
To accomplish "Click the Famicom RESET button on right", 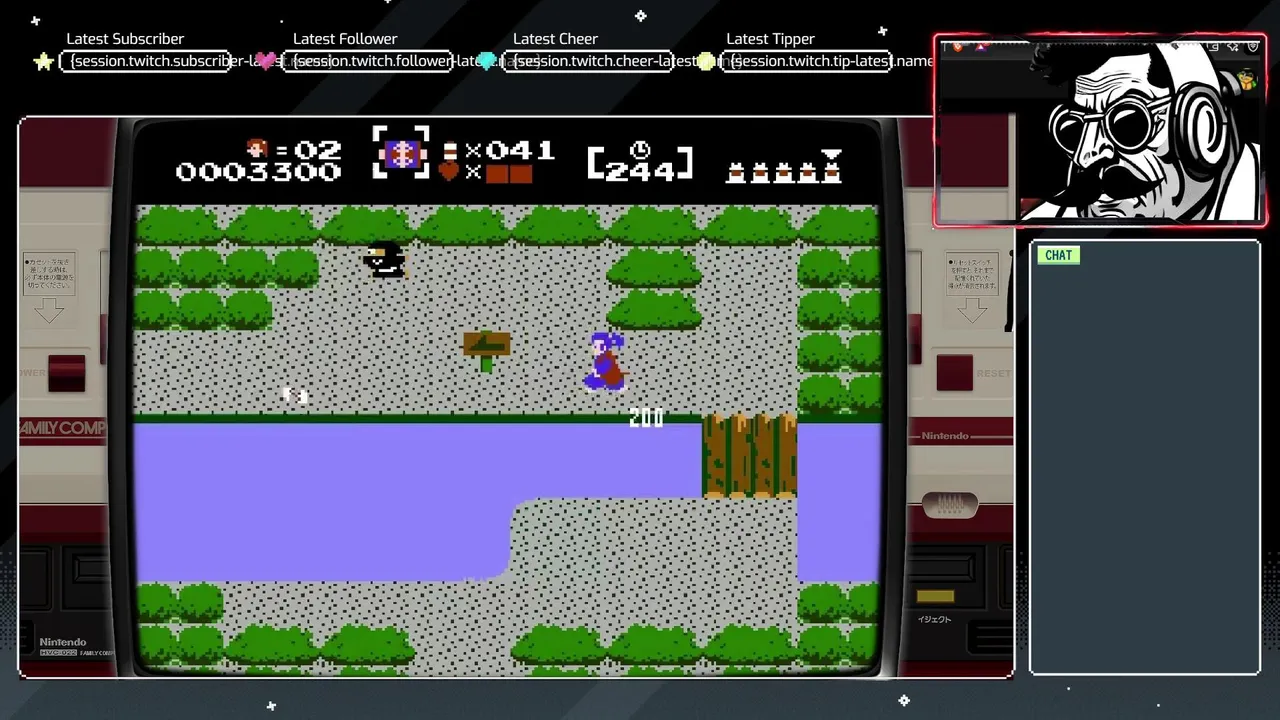I will (954, 373).
